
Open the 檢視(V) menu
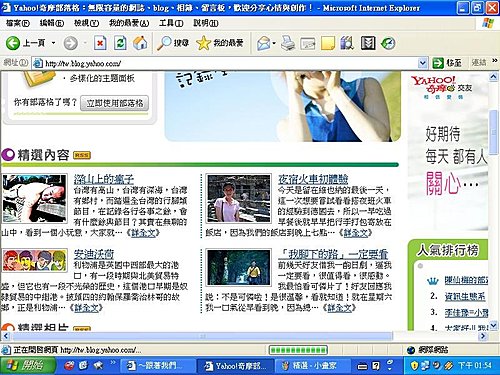point(86,23)
